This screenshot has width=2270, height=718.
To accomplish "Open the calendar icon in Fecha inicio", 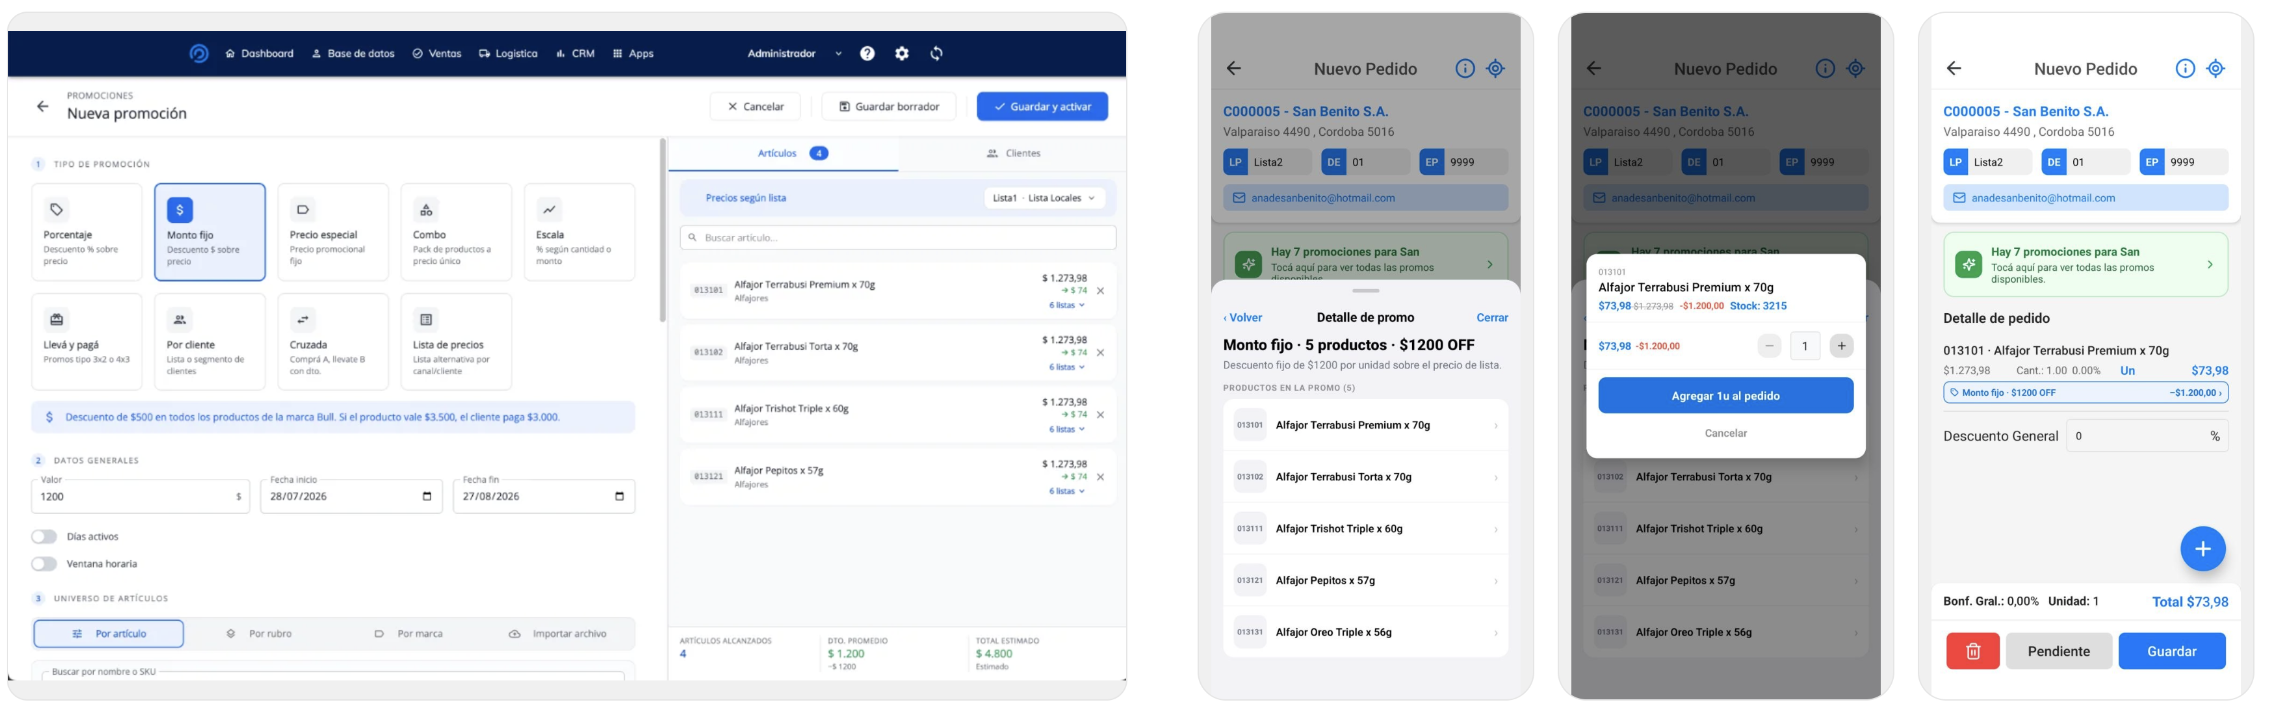I will coord(427,496).
